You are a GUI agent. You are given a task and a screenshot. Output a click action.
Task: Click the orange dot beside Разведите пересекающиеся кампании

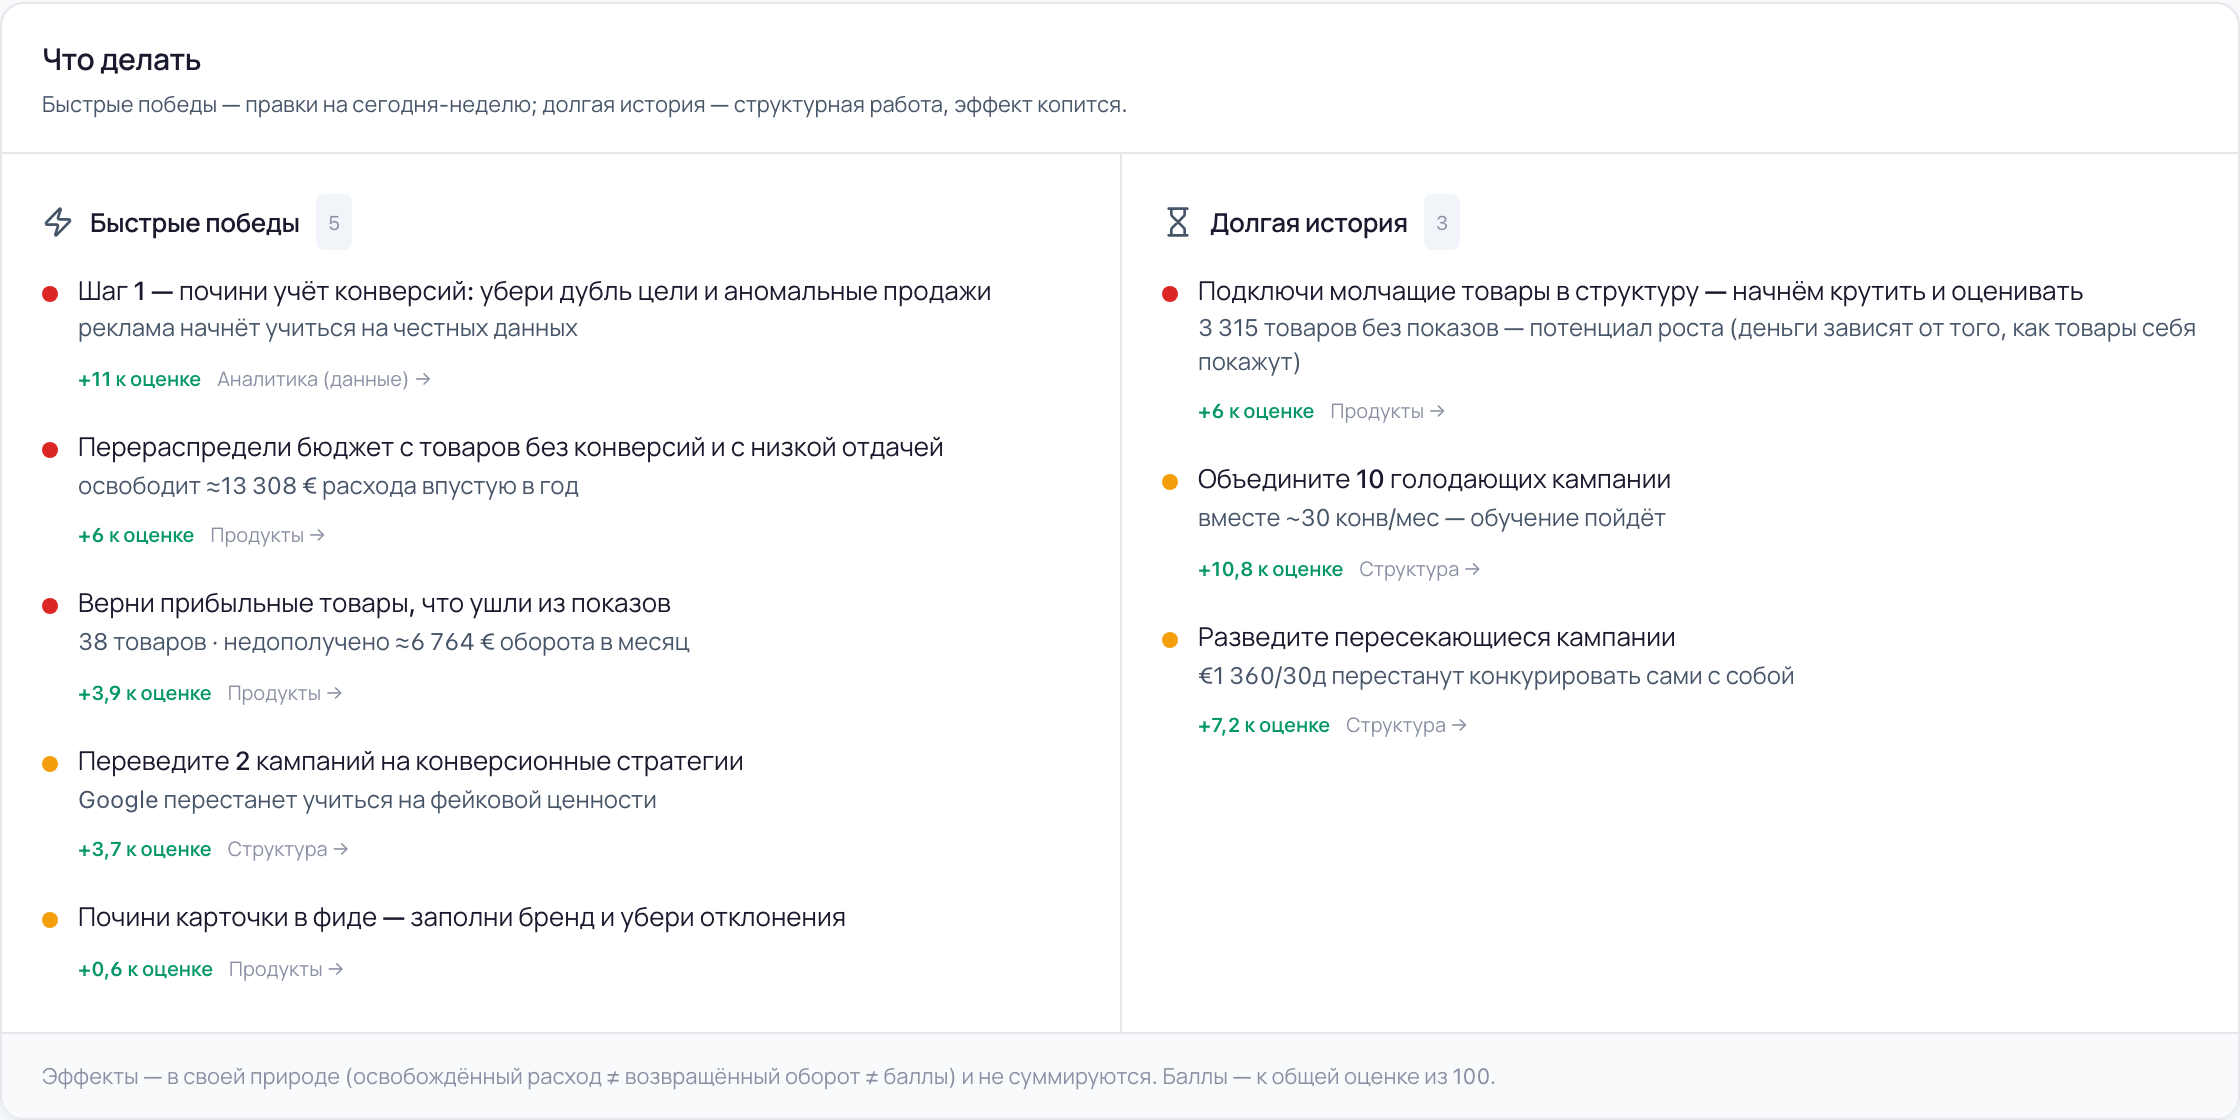1170,639
